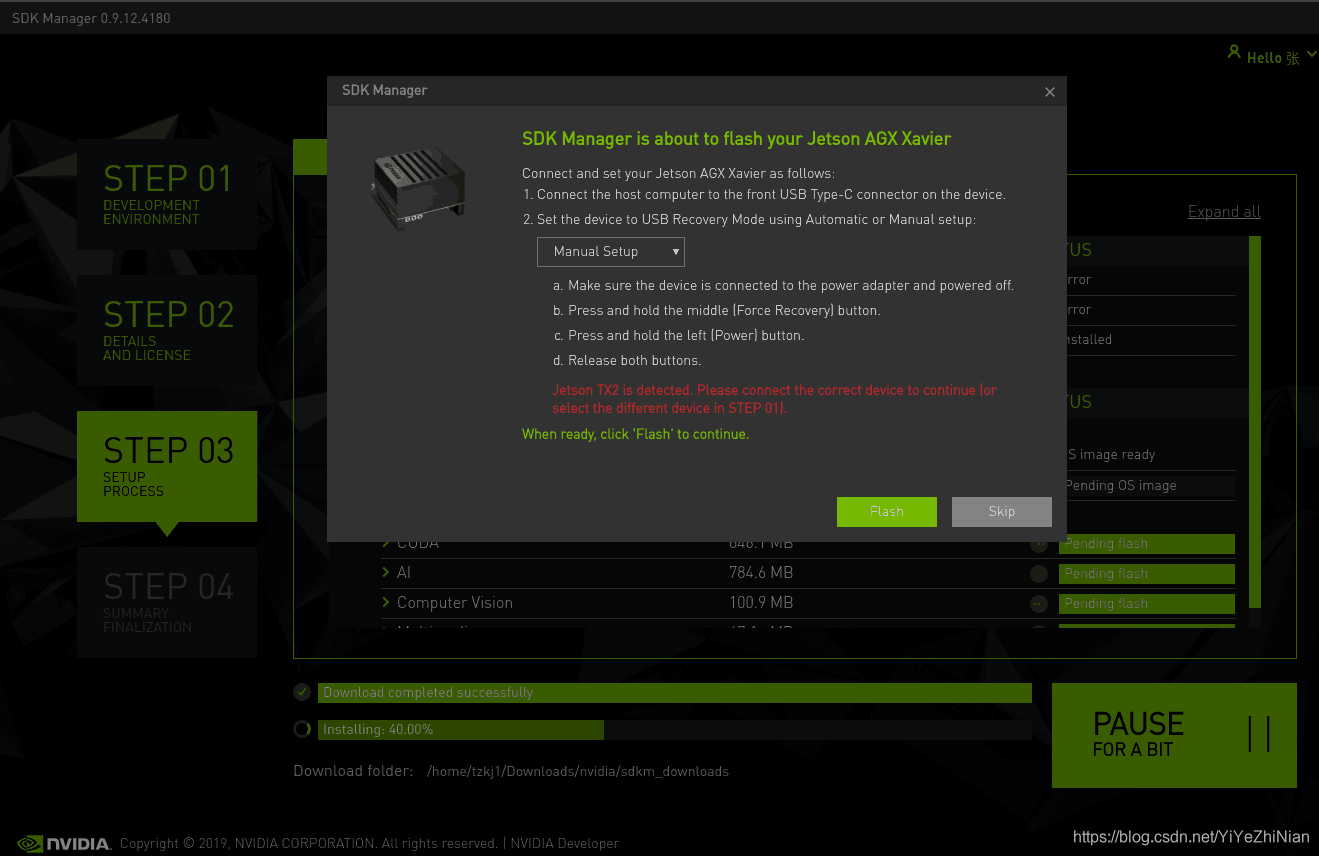
Task: Click the Flash button
Action: click(887, 512)
